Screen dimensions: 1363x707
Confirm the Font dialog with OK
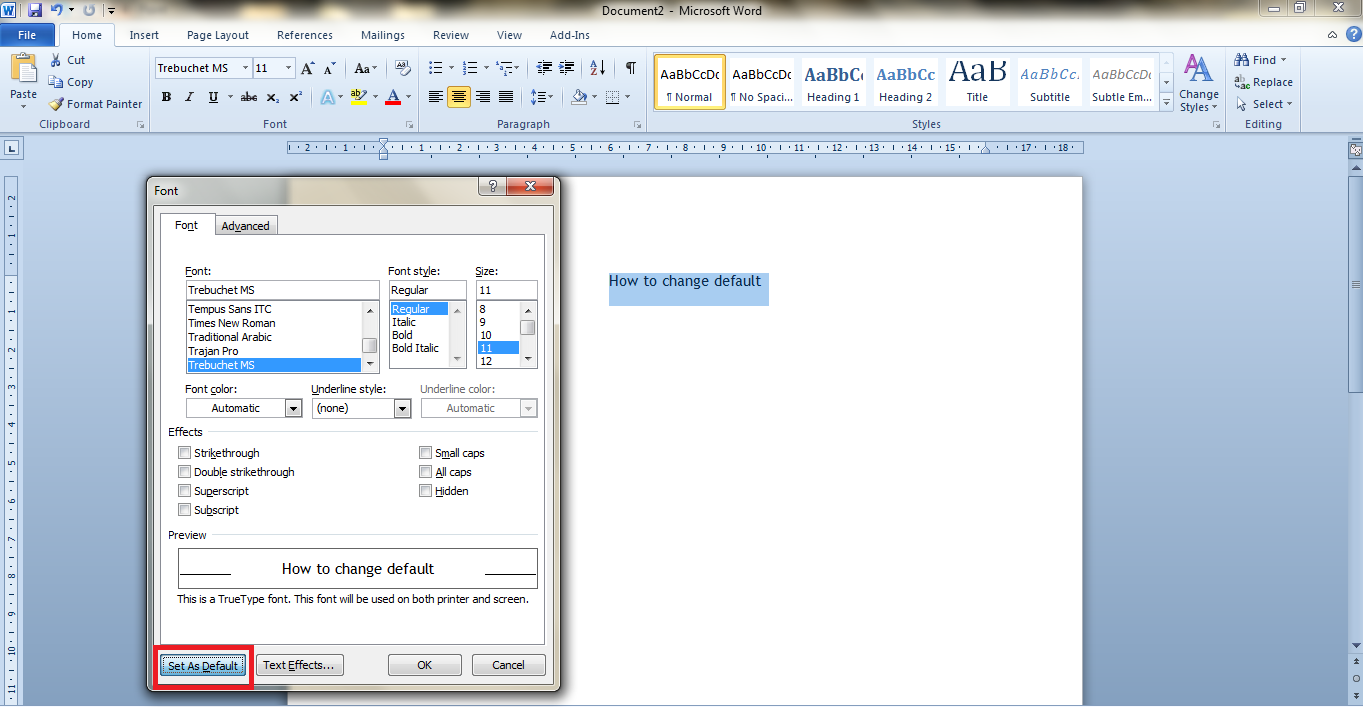[x=425, y=665]
